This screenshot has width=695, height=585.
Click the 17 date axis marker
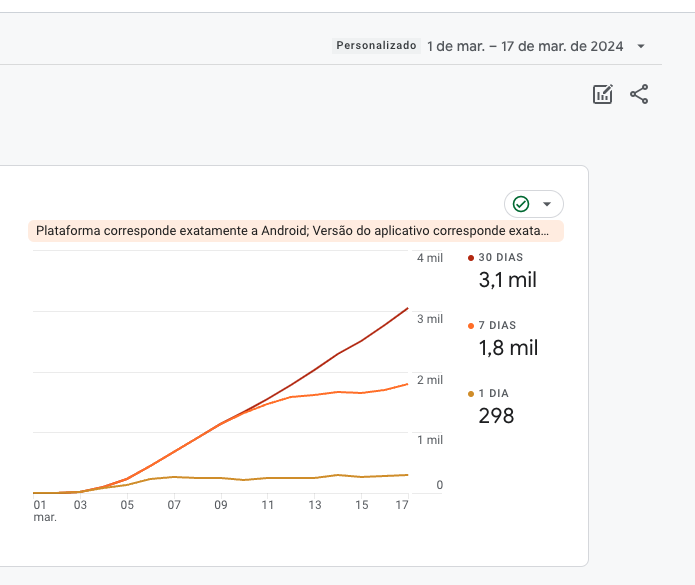point(402,506)
